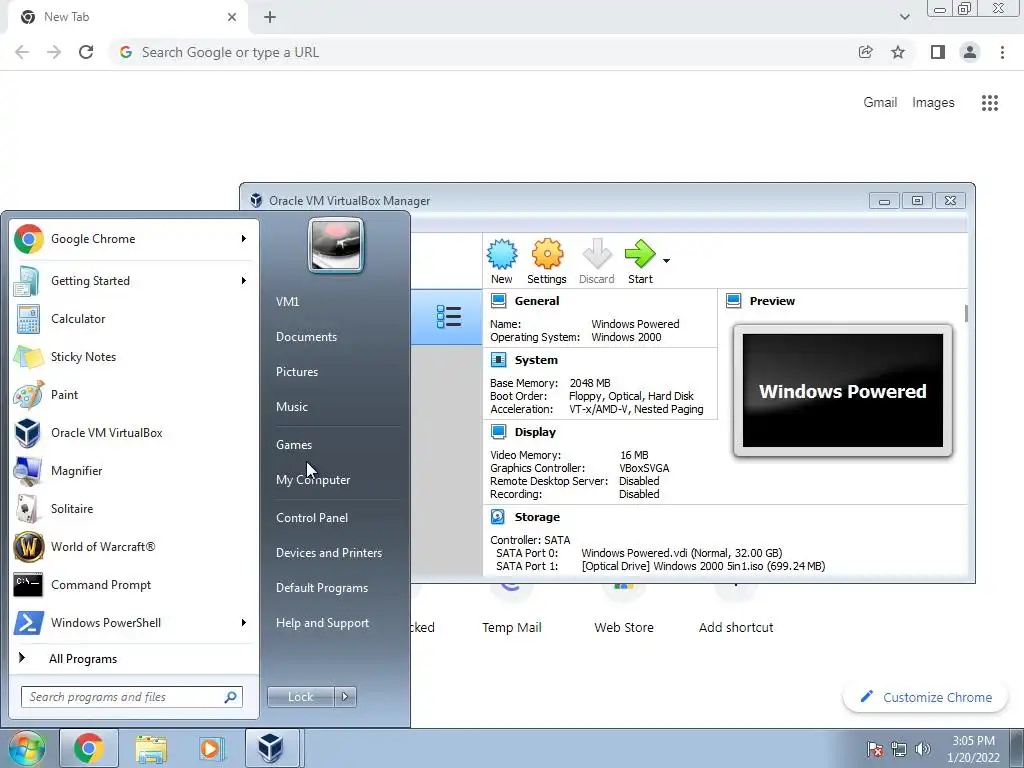The image size is (1024, 768).
Task: Open Help and Support
Action: [x=323, y=623]
